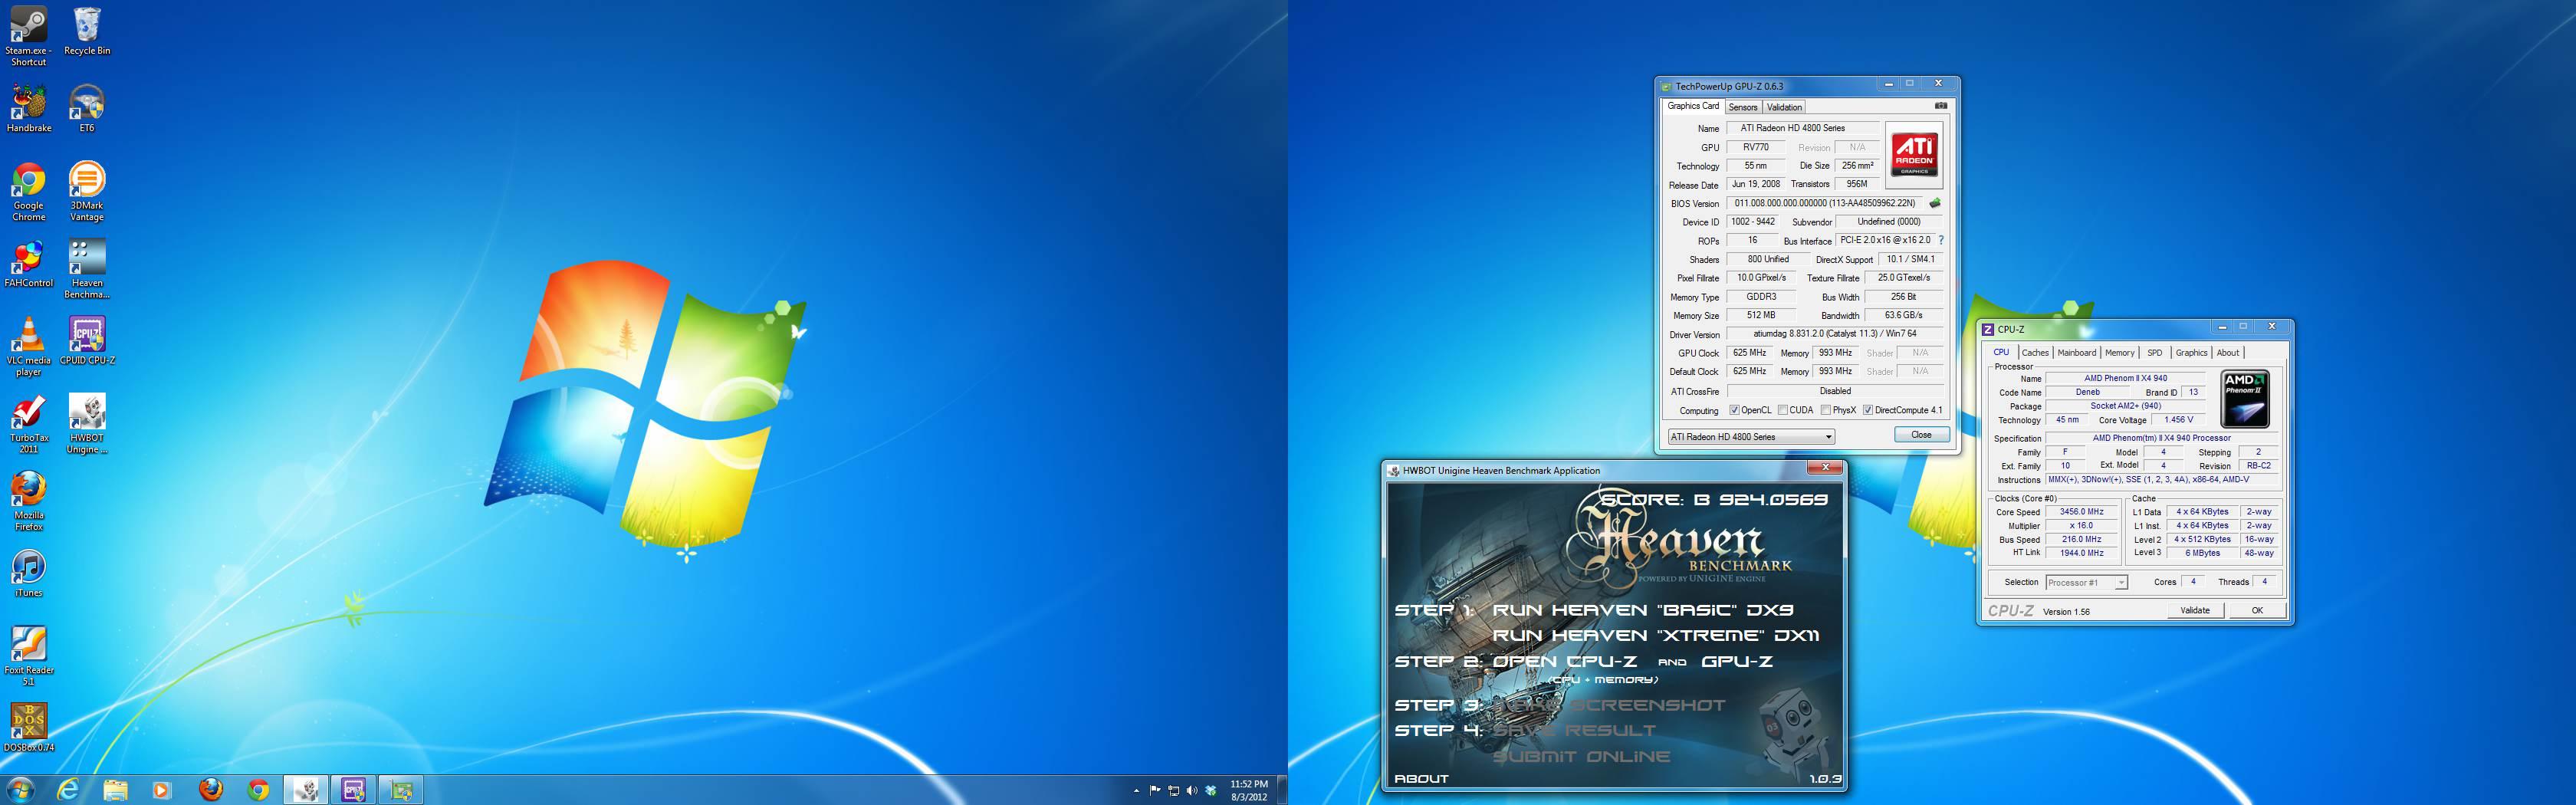The height and width of the screenshot is (805, 2576).
Task: Switch to HWBOT Heaven taskbar button
Action: 306,790
